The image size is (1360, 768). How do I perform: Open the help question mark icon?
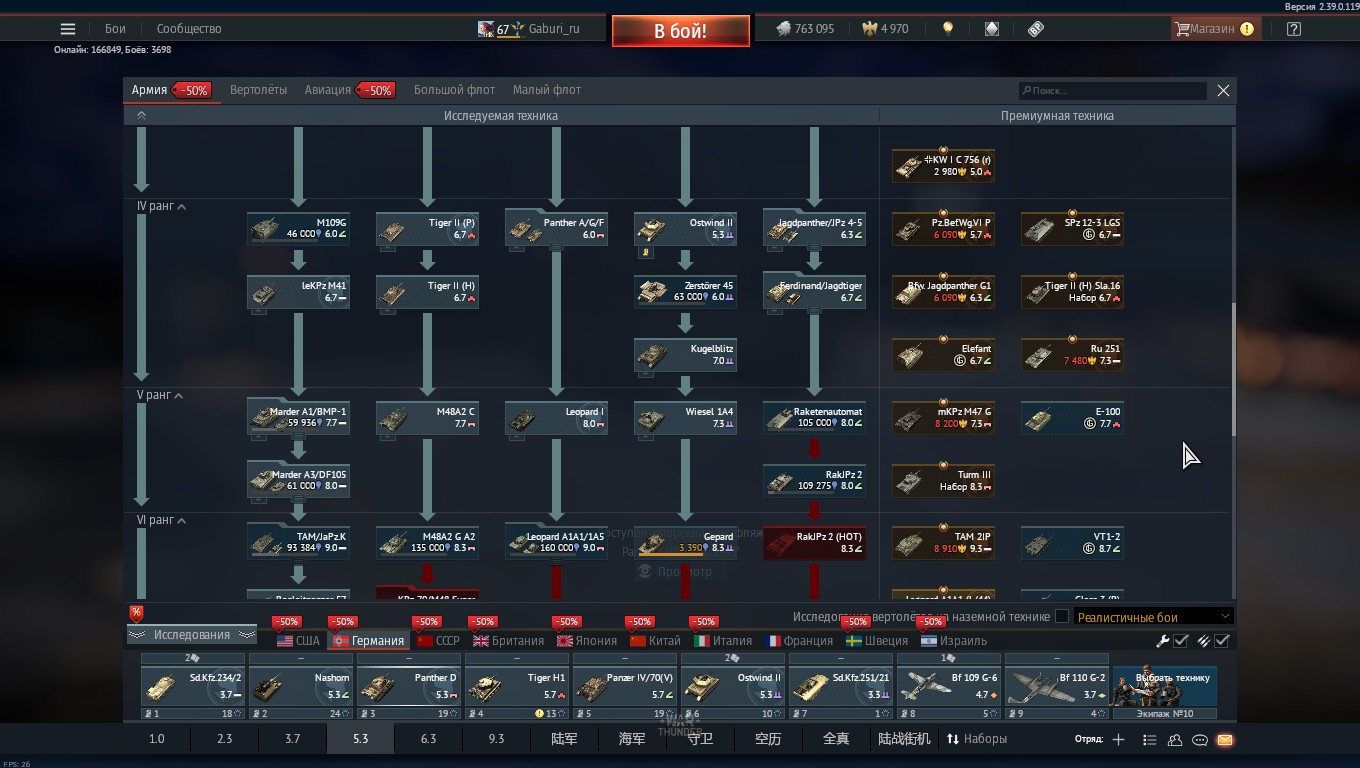[1294, 29]
